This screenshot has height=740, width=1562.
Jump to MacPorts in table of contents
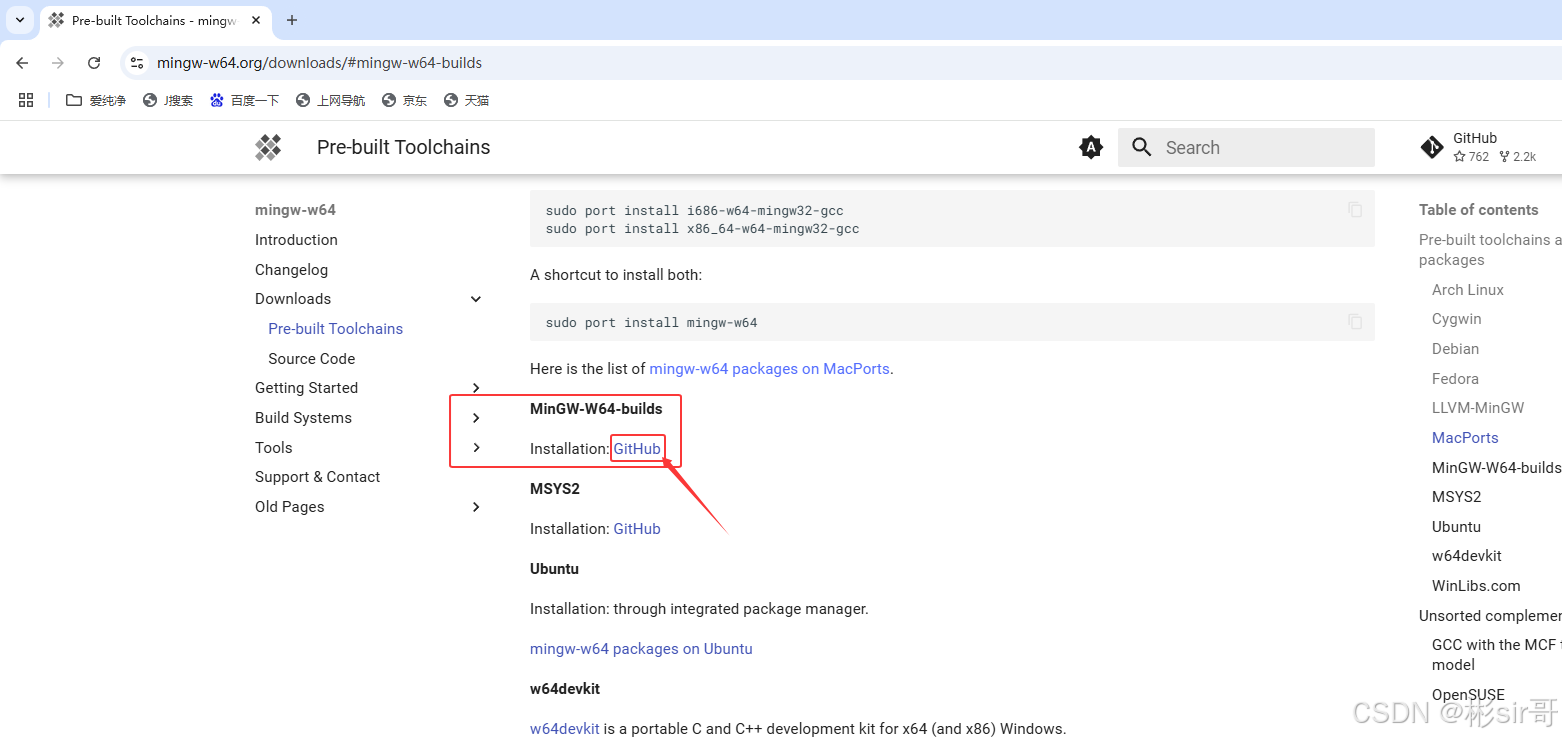[1465, 438]
